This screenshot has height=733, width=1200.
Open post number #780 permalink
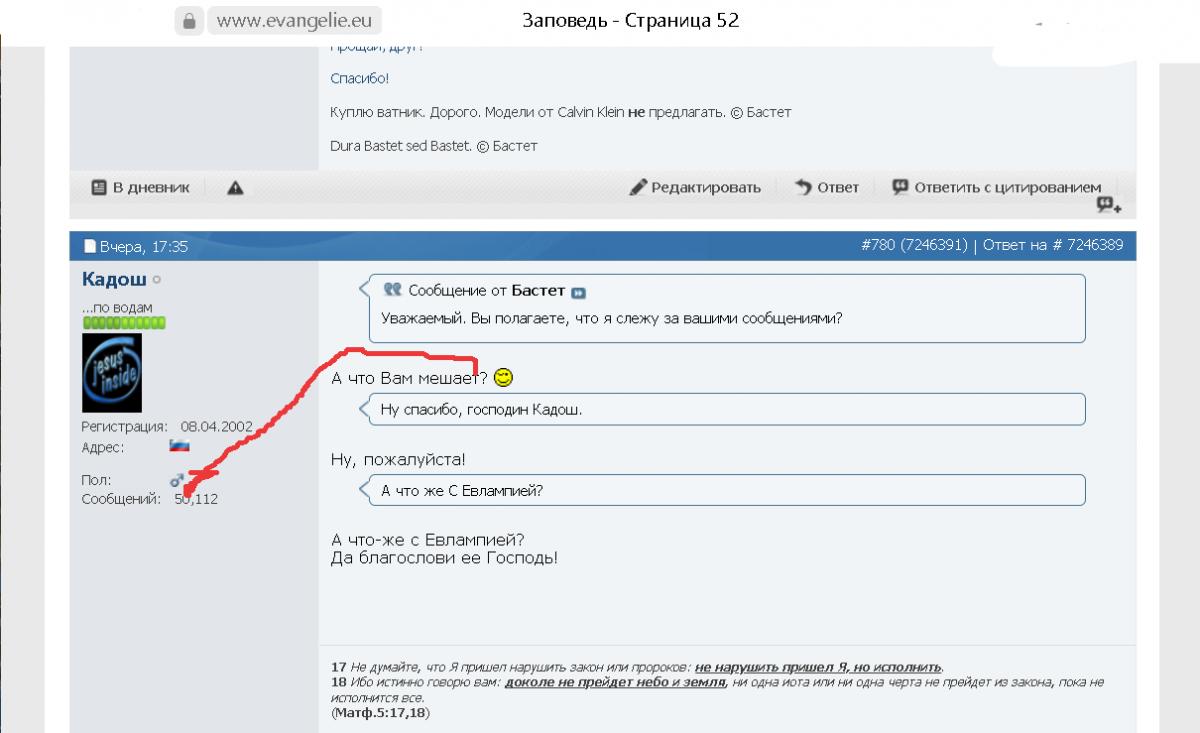pyautogui.click(x=878, y=245)
